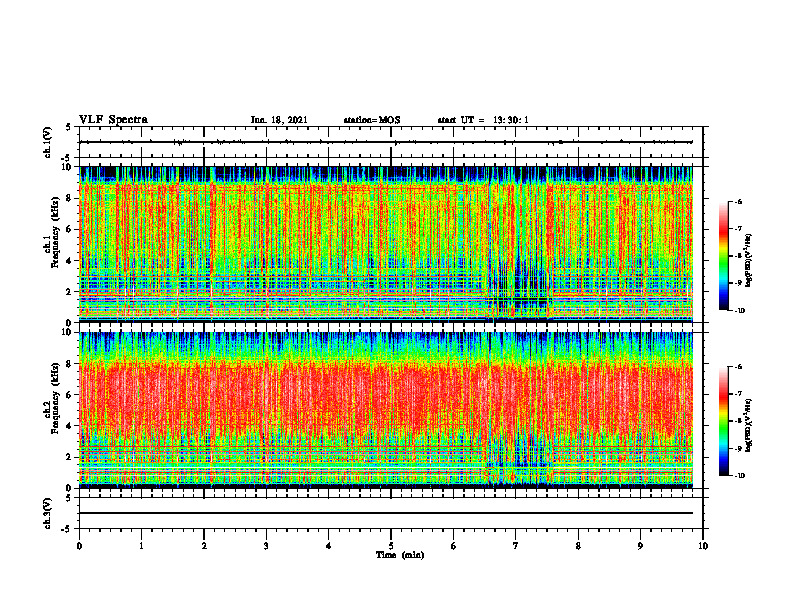The image size is (792, 612).
Task: Click the "5" tick on the ch.1(V) axis
Action: point(68,127)
